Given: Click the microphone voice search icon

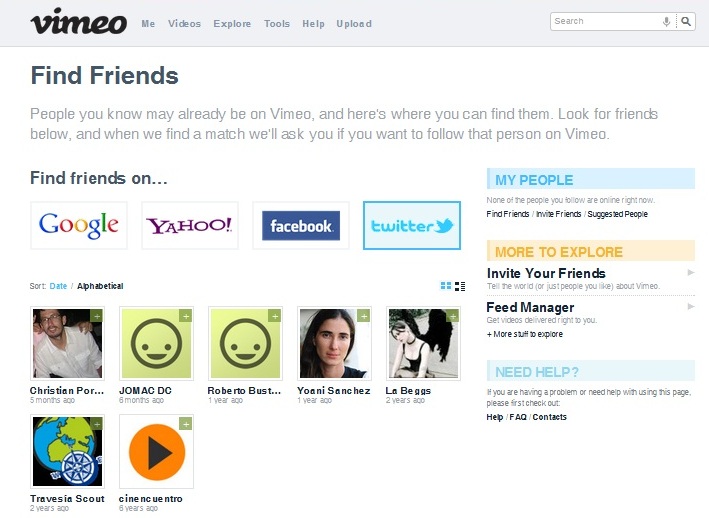Looking at the screenshot, I should (x=666, y=21).
